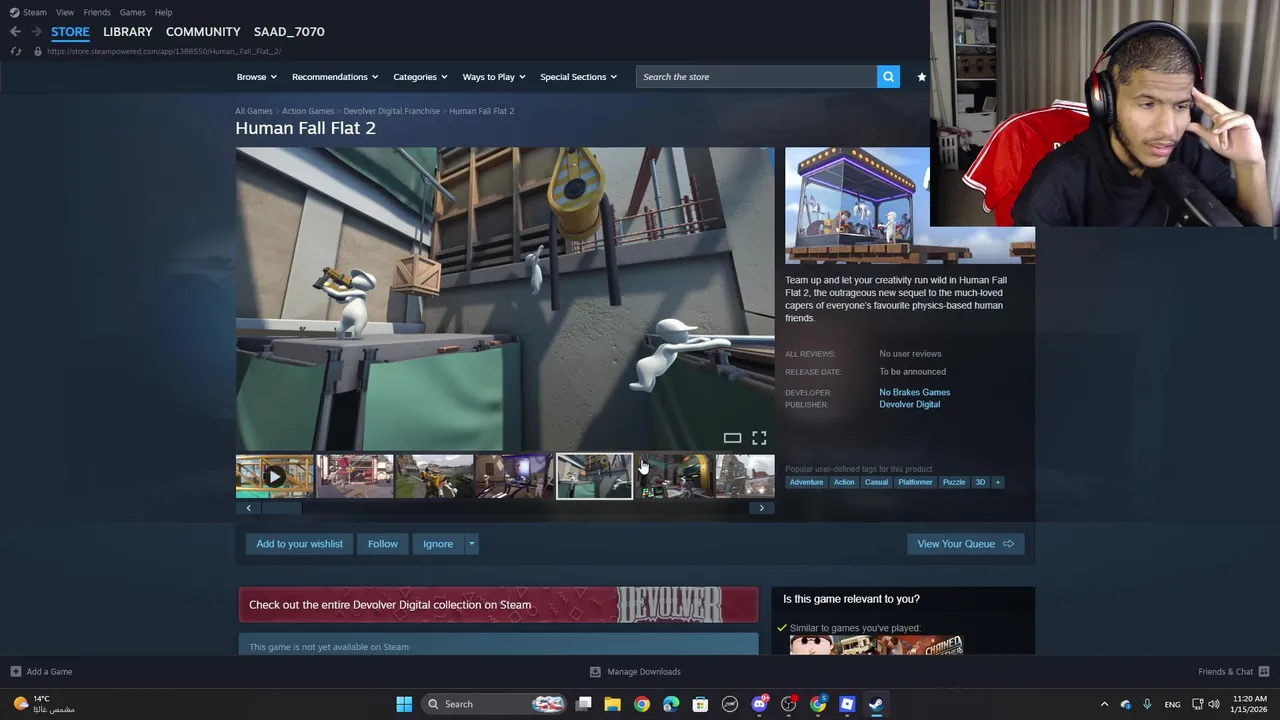This screenshot has width=1280, height=720.
Task: Click the Steam forward navigation arrow
Action: pos(37,32)
